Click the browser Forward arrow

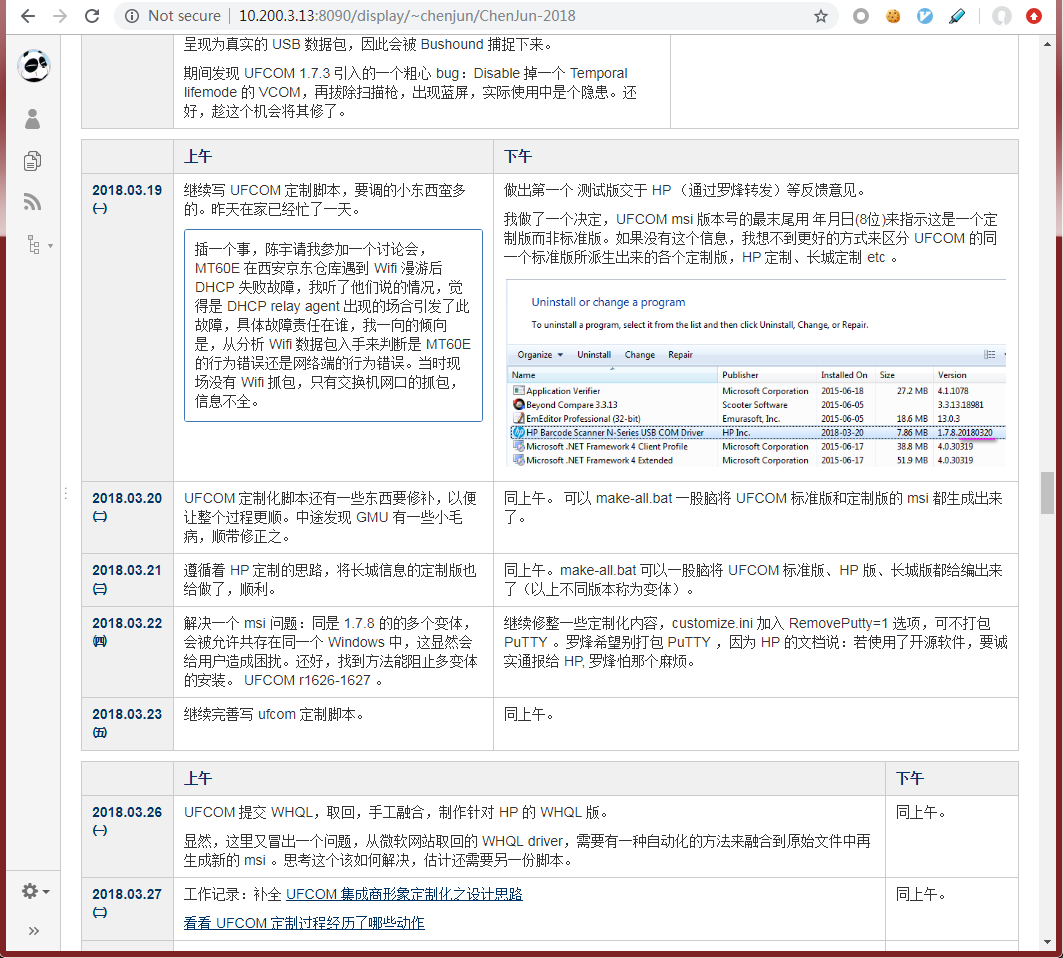pyautogui.click(x=60, y=16)
